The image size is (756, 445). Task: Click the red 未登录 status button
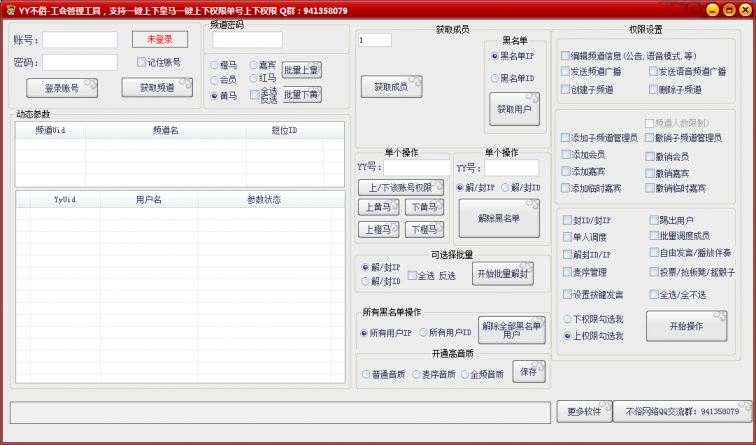coord(160,40)
